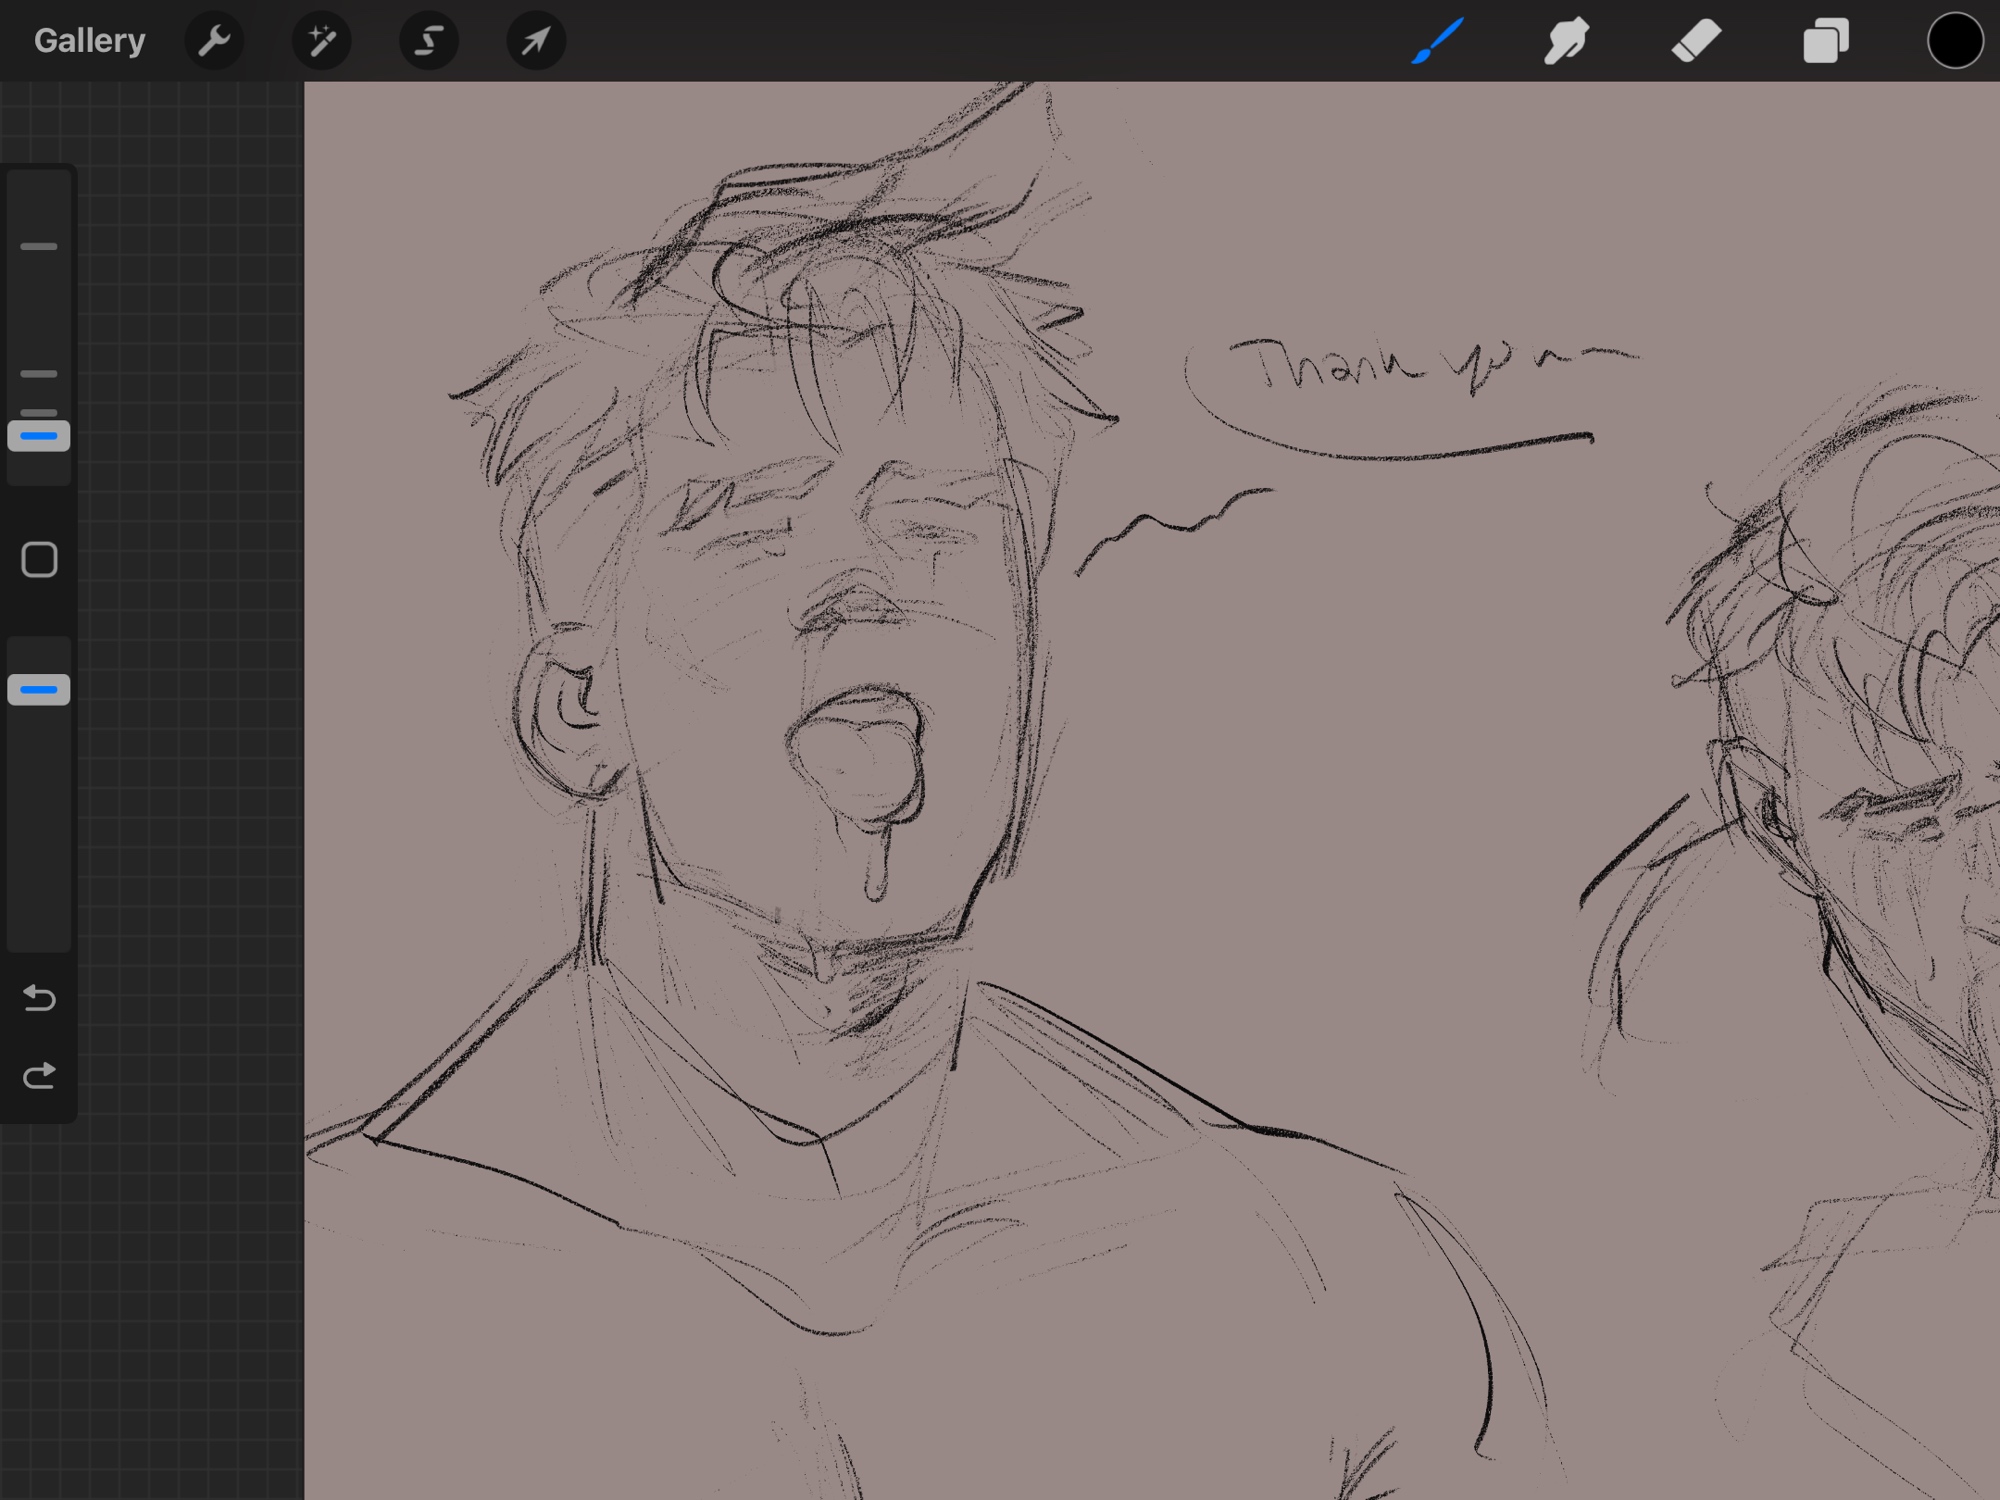Return to the Gallery
This screenshot has width=2000, height=1500.
[x=89, y=41]
